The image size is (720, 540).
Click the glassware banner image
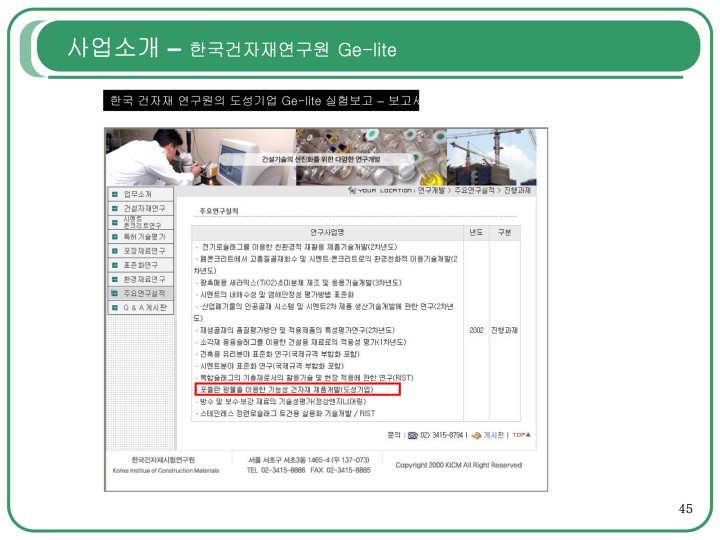click(x=371, y=157)
